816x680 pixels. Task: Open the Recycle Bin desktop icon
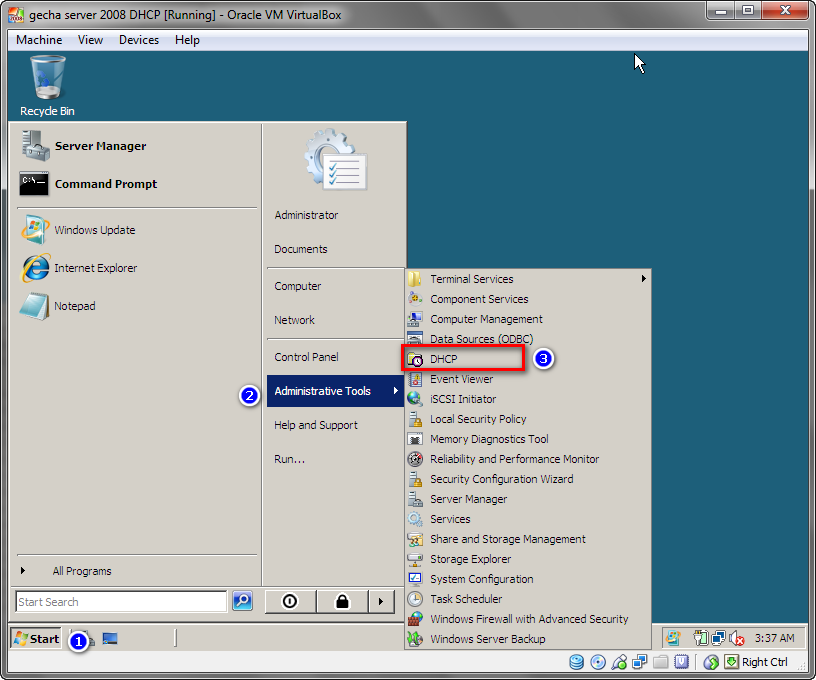tap(47, 86)
